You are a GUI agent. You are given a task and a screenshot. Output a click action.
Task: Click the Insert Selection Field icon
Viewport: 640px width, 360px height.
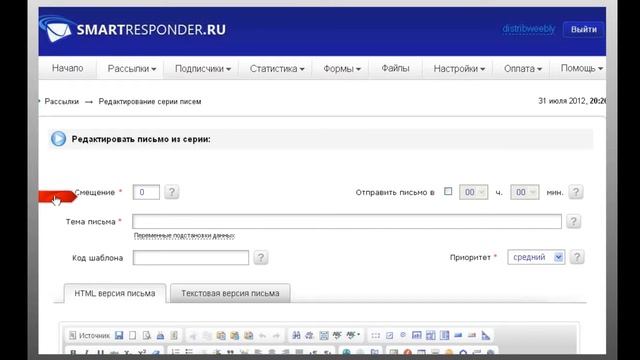point(444,336)
